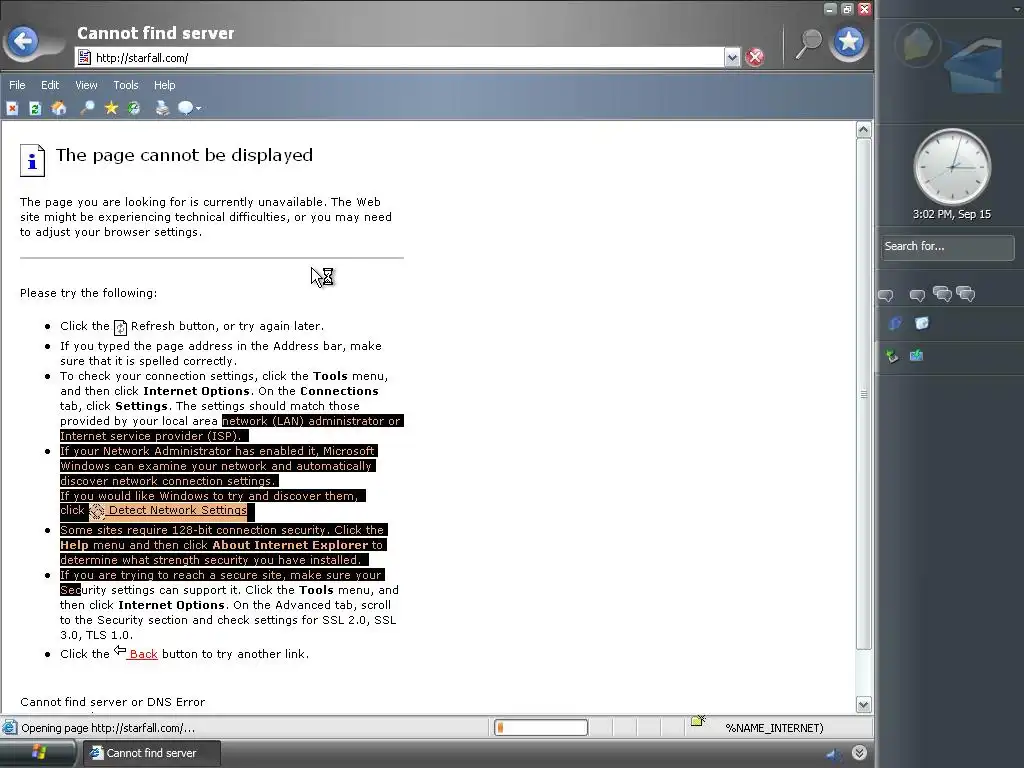
Task: Click the page scrollbar down arrow
Action: (x=863, y=704)
